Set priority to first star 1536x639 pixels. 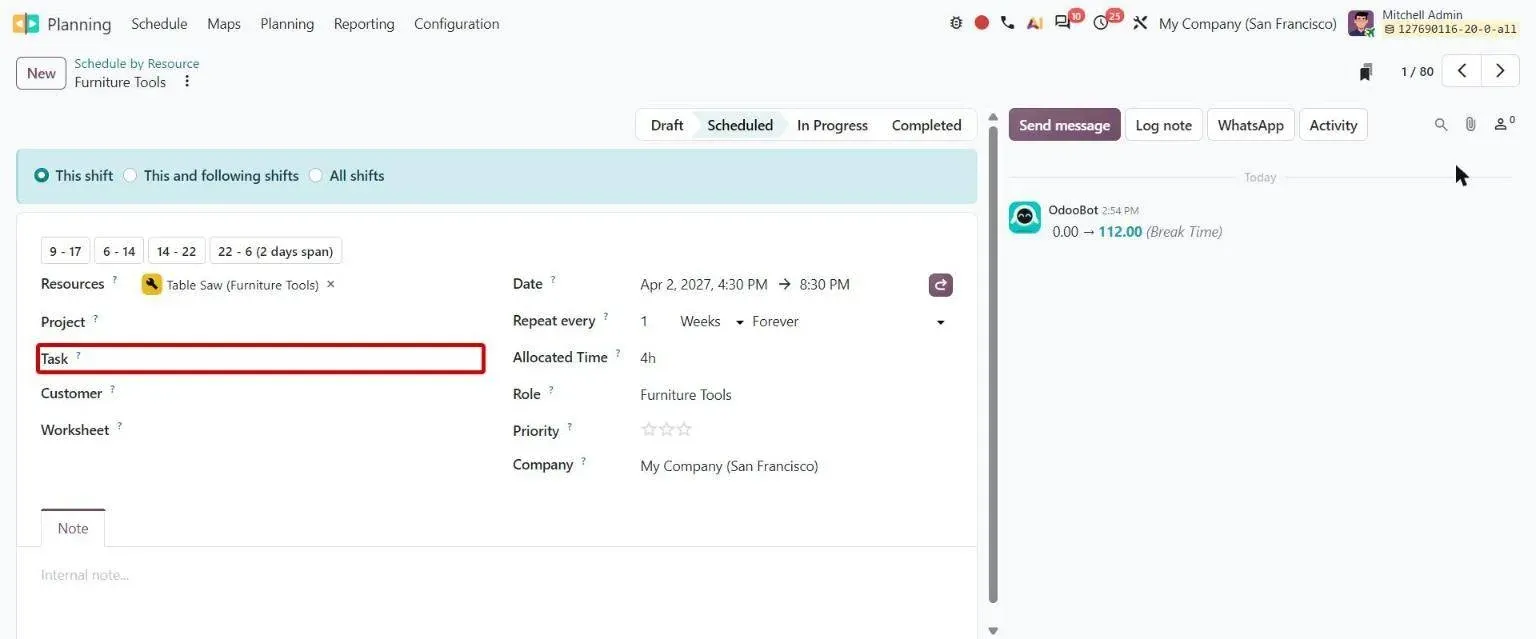(x=649, y=430)
